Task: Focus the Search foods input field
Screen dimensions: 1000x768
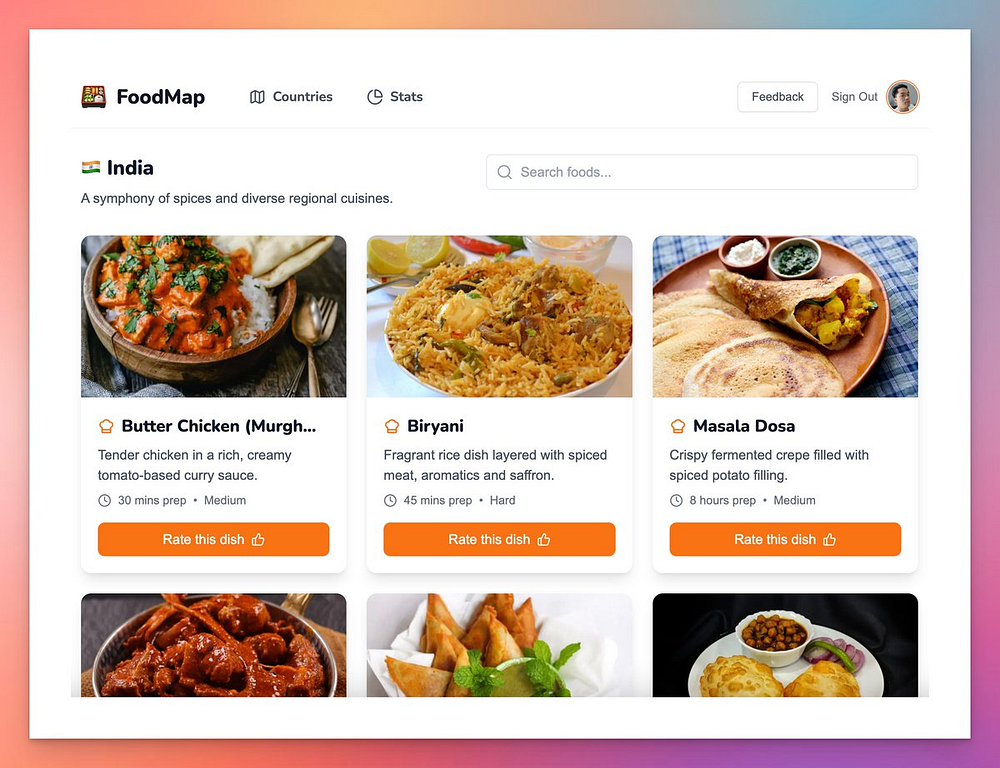Action: (702, 172)
